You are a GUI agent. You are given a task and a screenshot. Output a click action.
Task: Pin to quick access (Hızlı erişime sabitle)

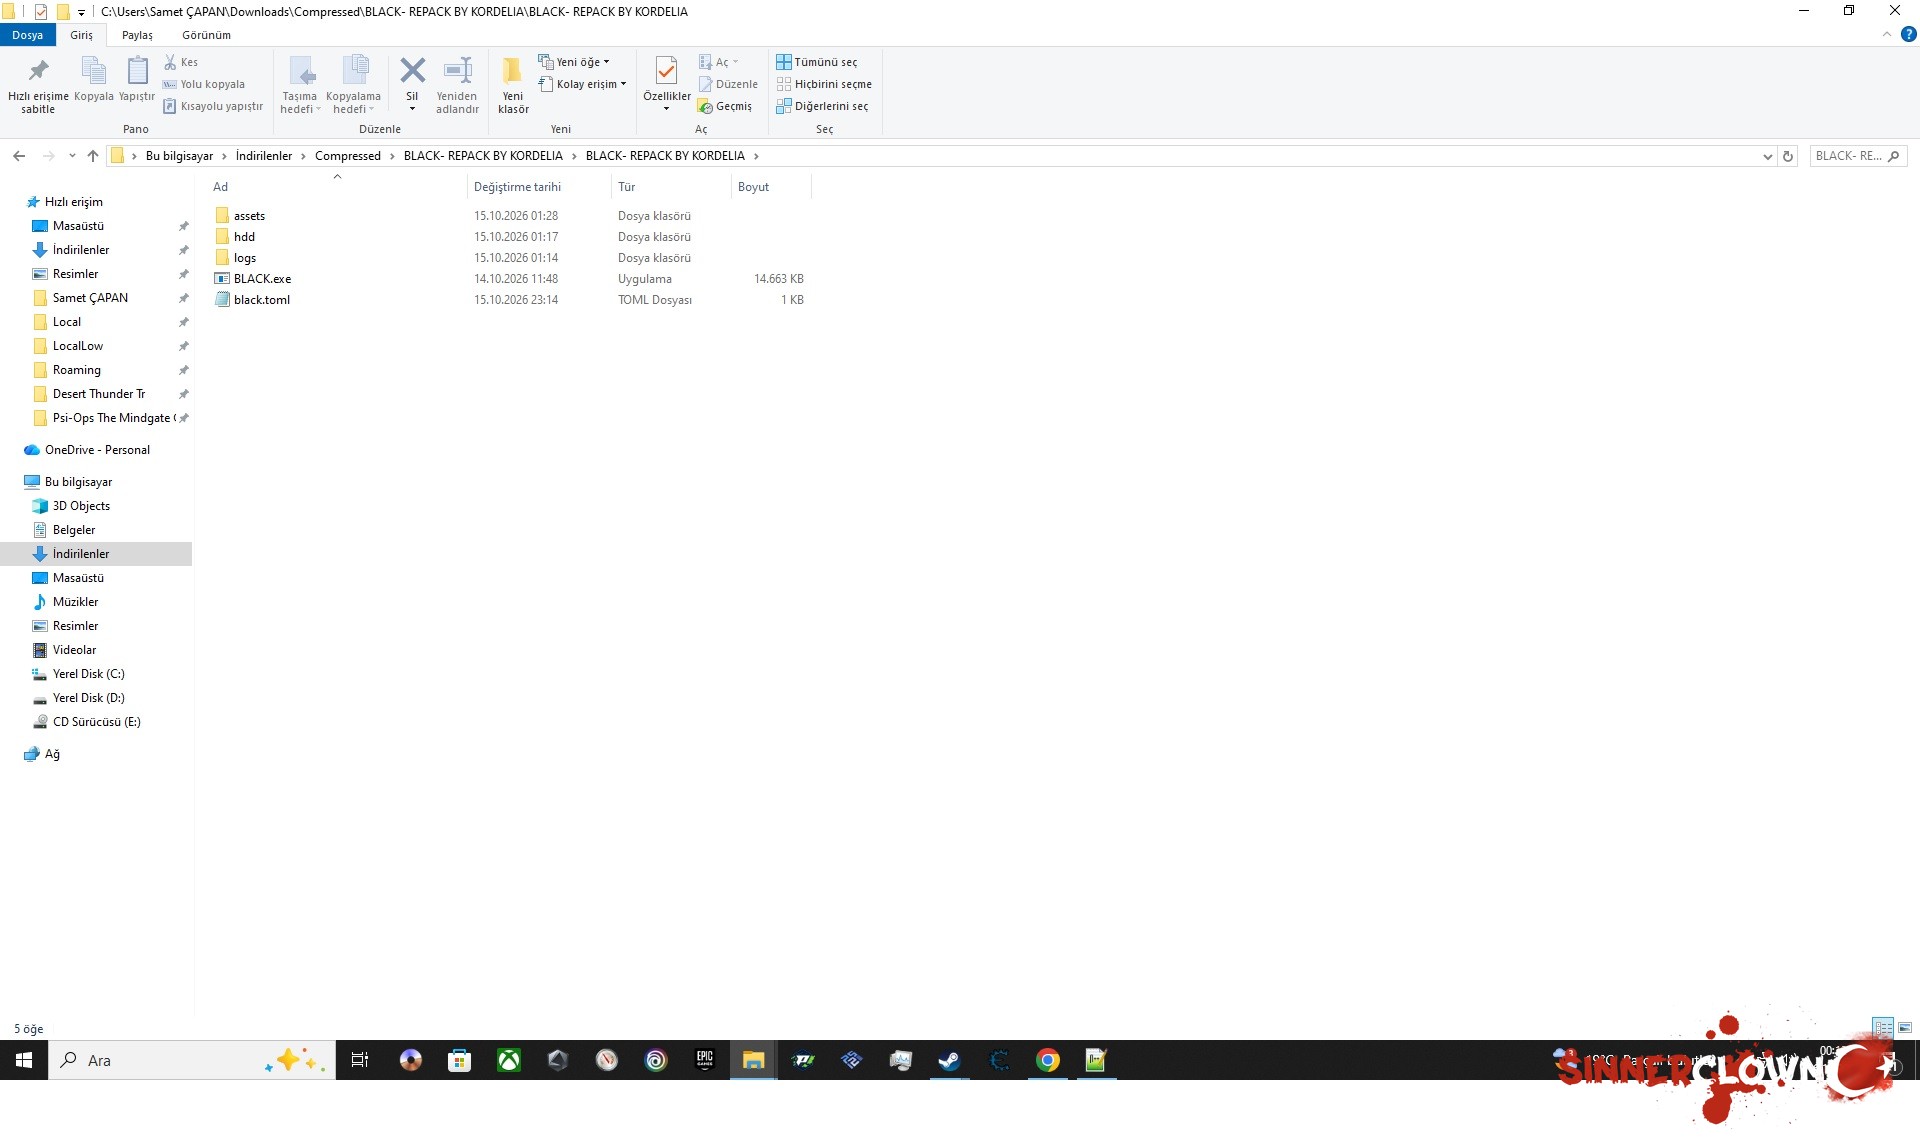coord(38,85)
